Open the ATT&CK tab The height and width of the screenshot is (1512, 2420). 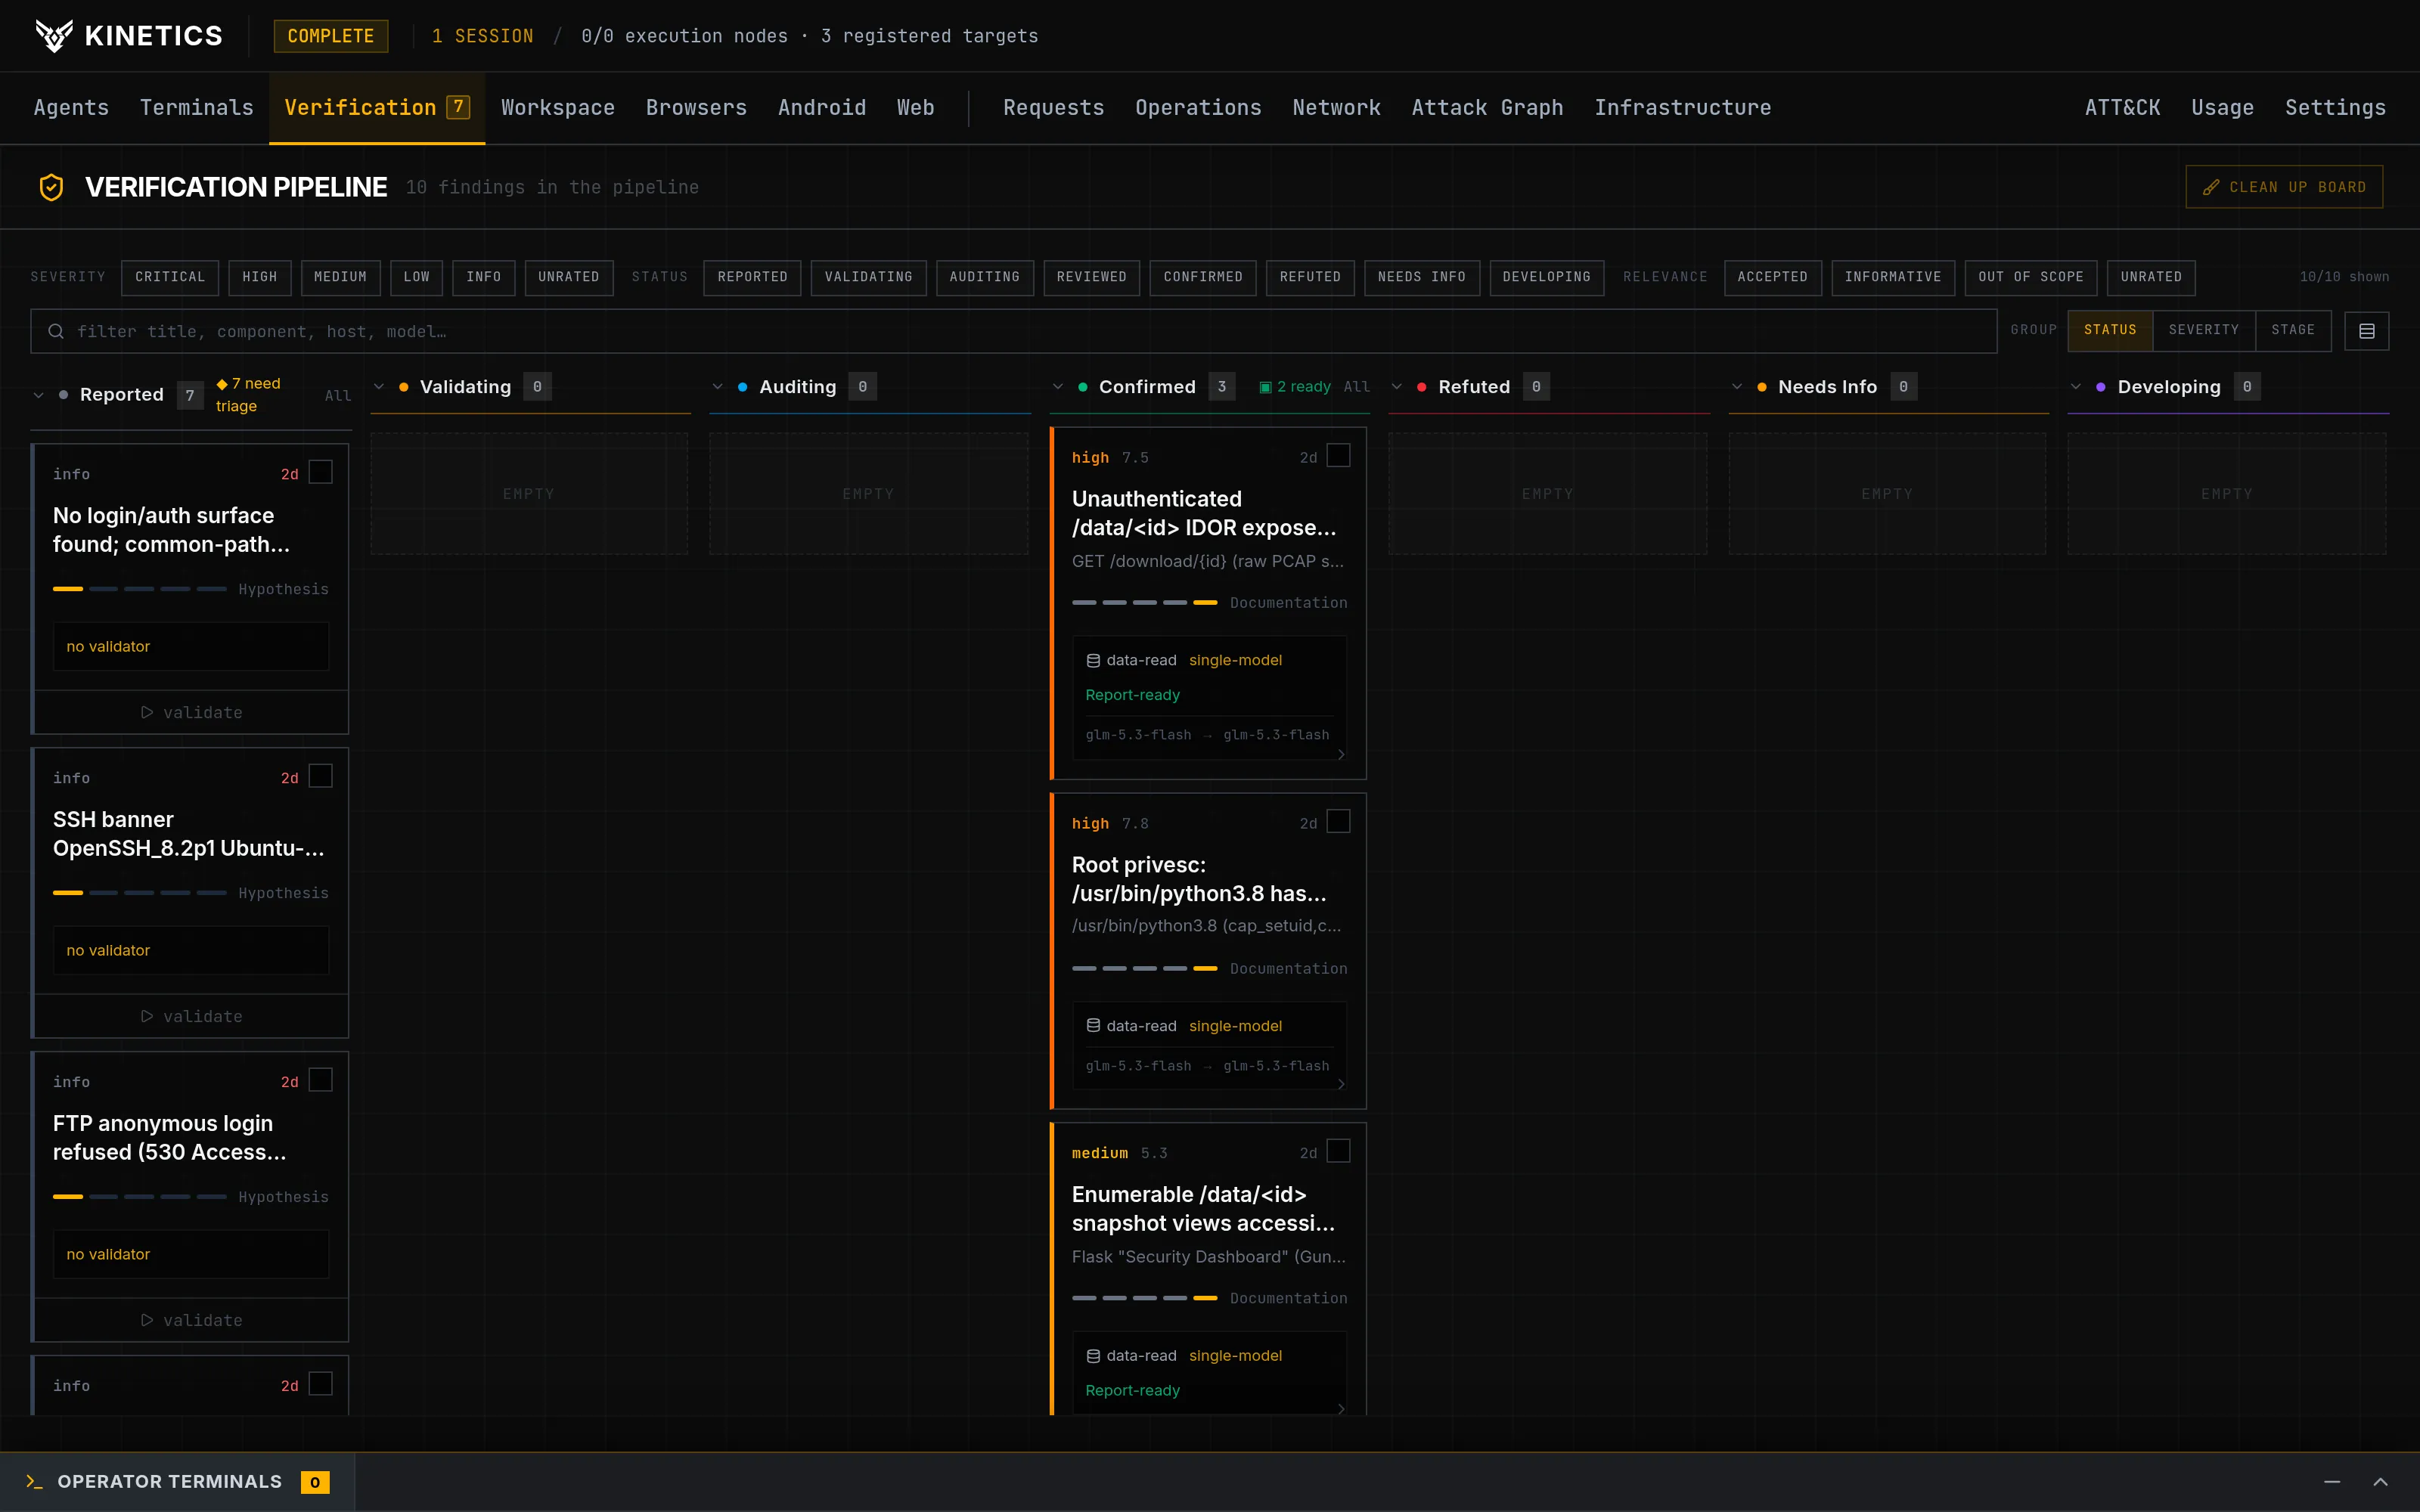pyautogui.click(x=2122, y=107)
